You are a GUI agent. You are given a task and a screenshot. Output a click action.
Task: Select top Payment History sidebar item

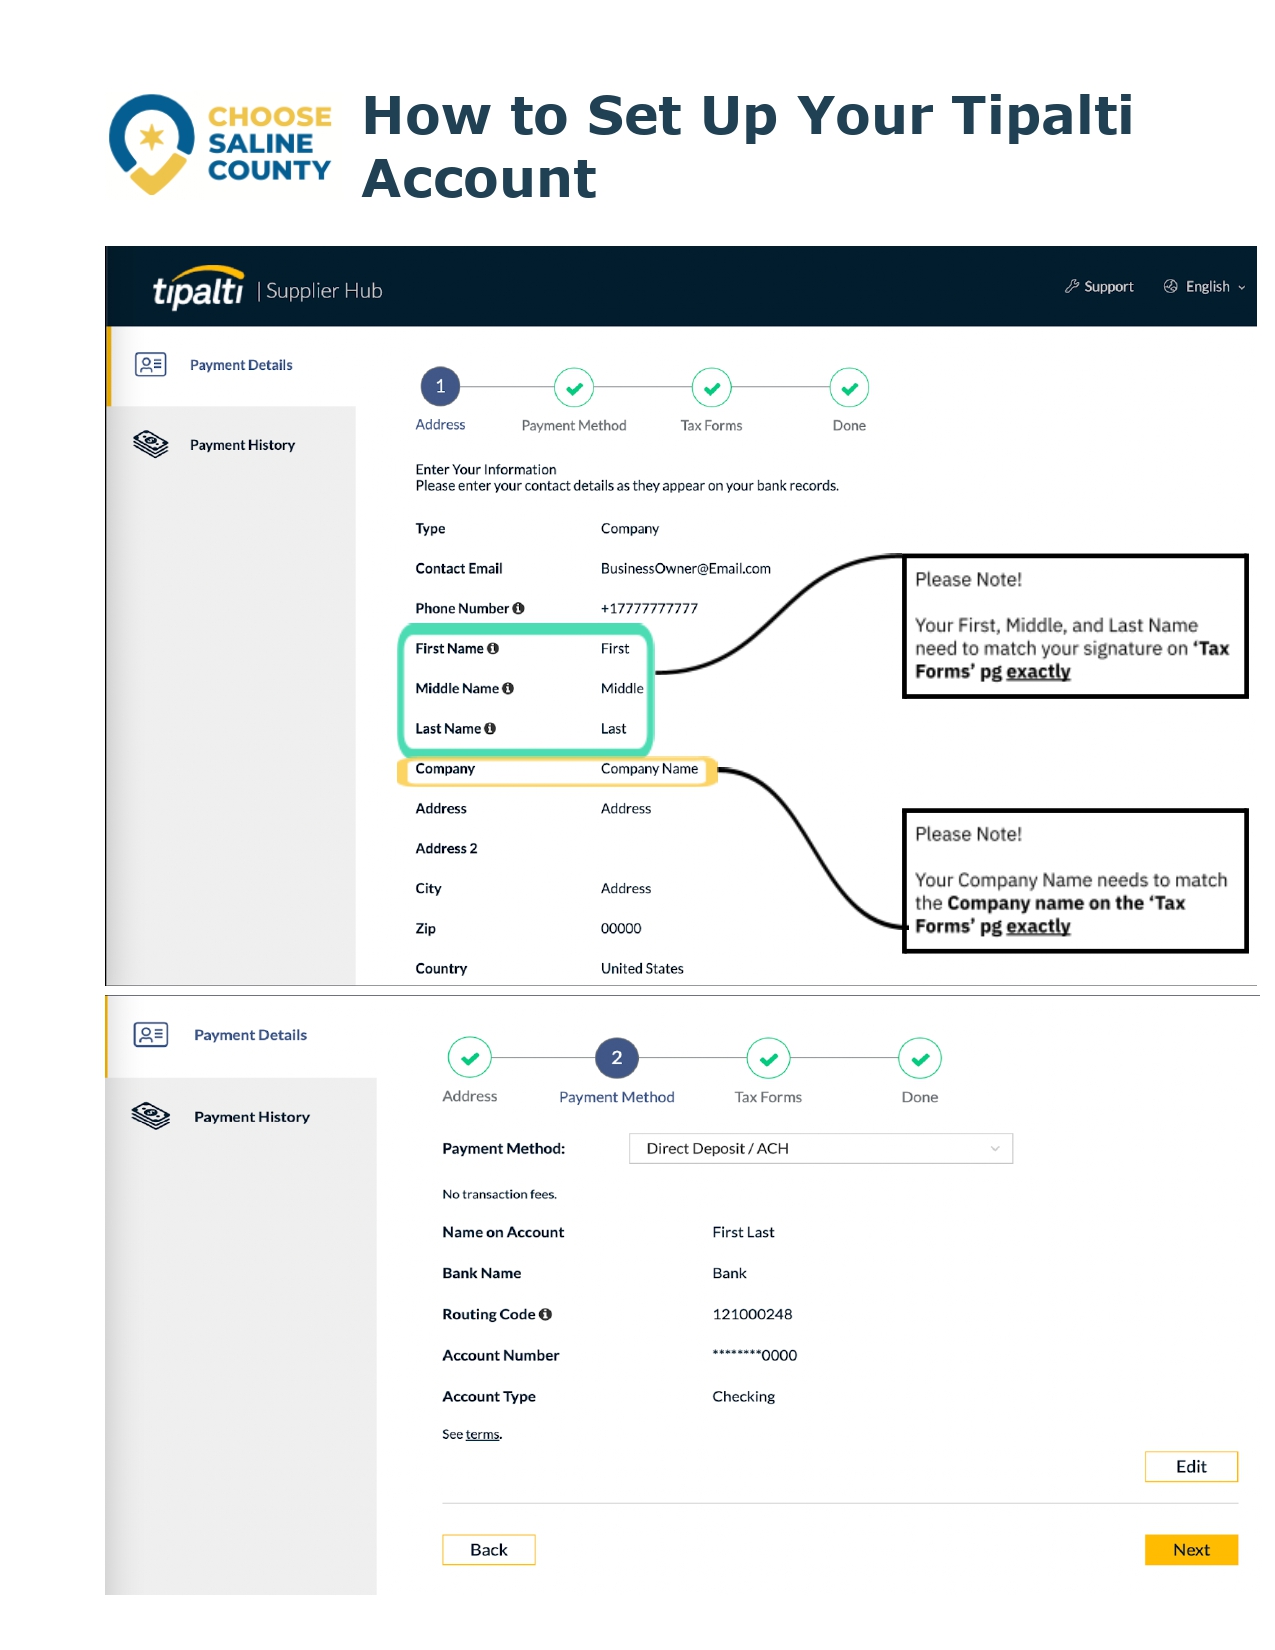tap(232, 445)
